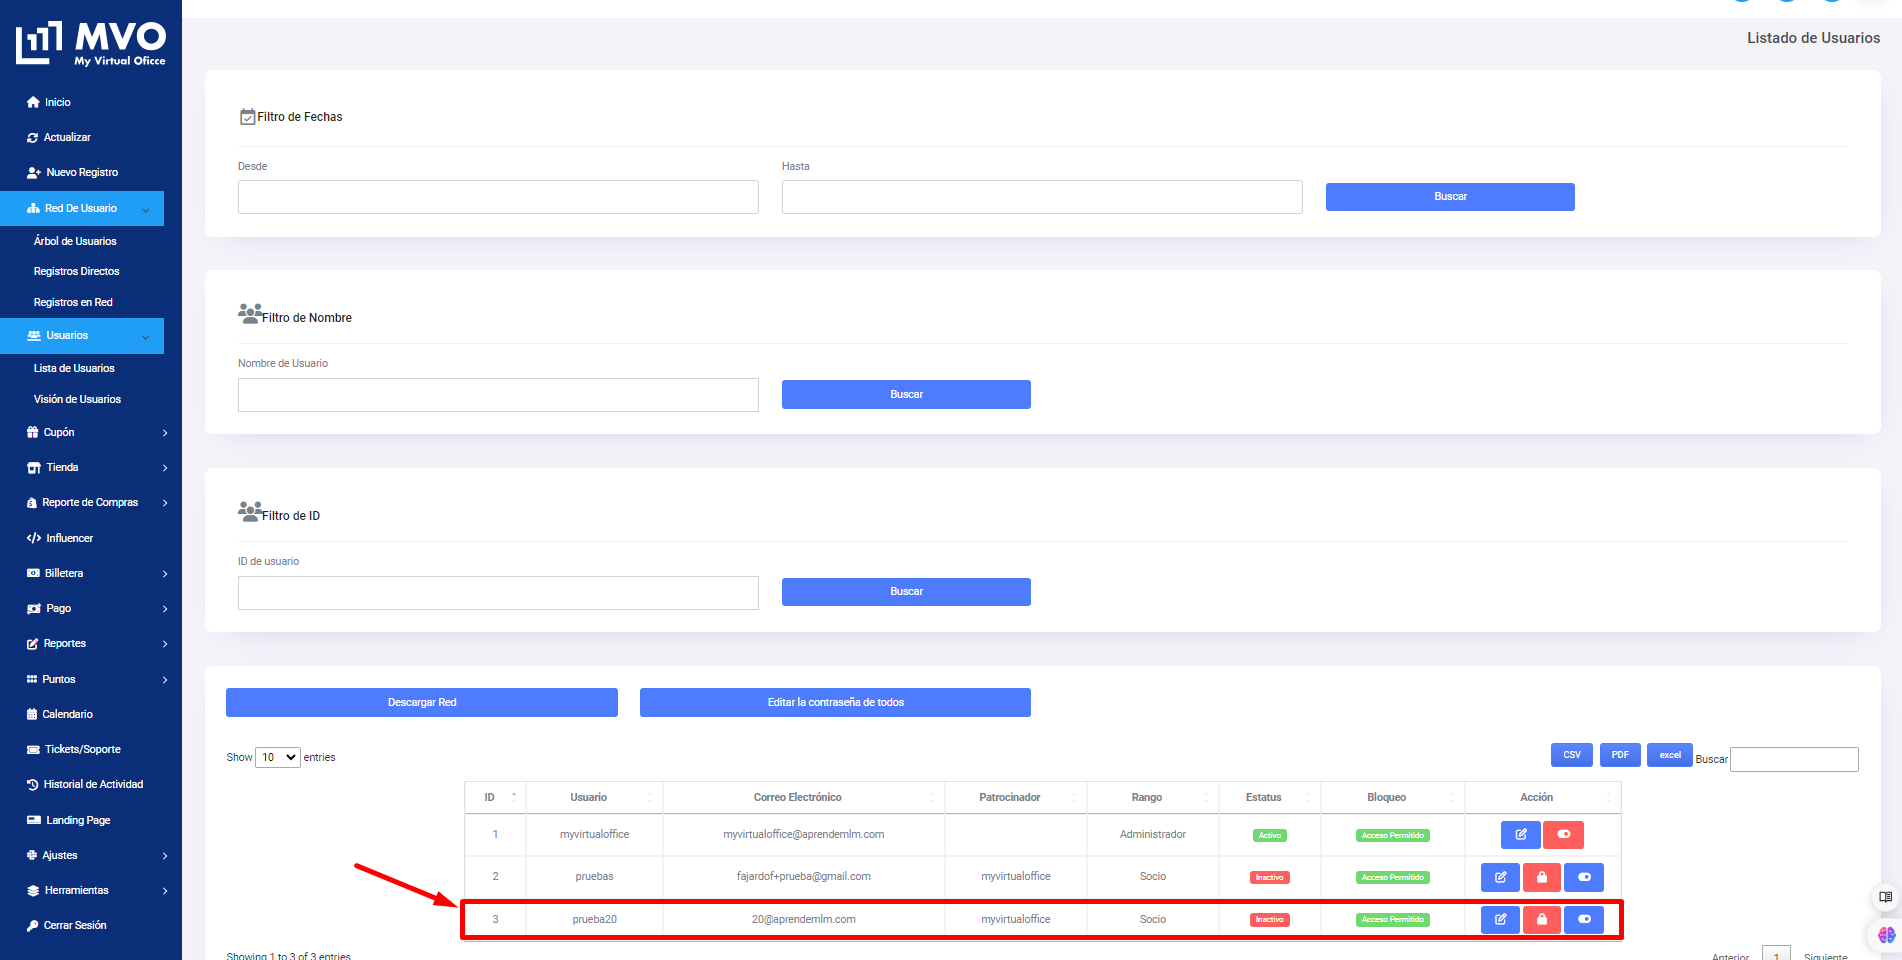Focus the Nombre de Usuario input field
Viewport: 1902px width, 960px height.
[498, 395]
